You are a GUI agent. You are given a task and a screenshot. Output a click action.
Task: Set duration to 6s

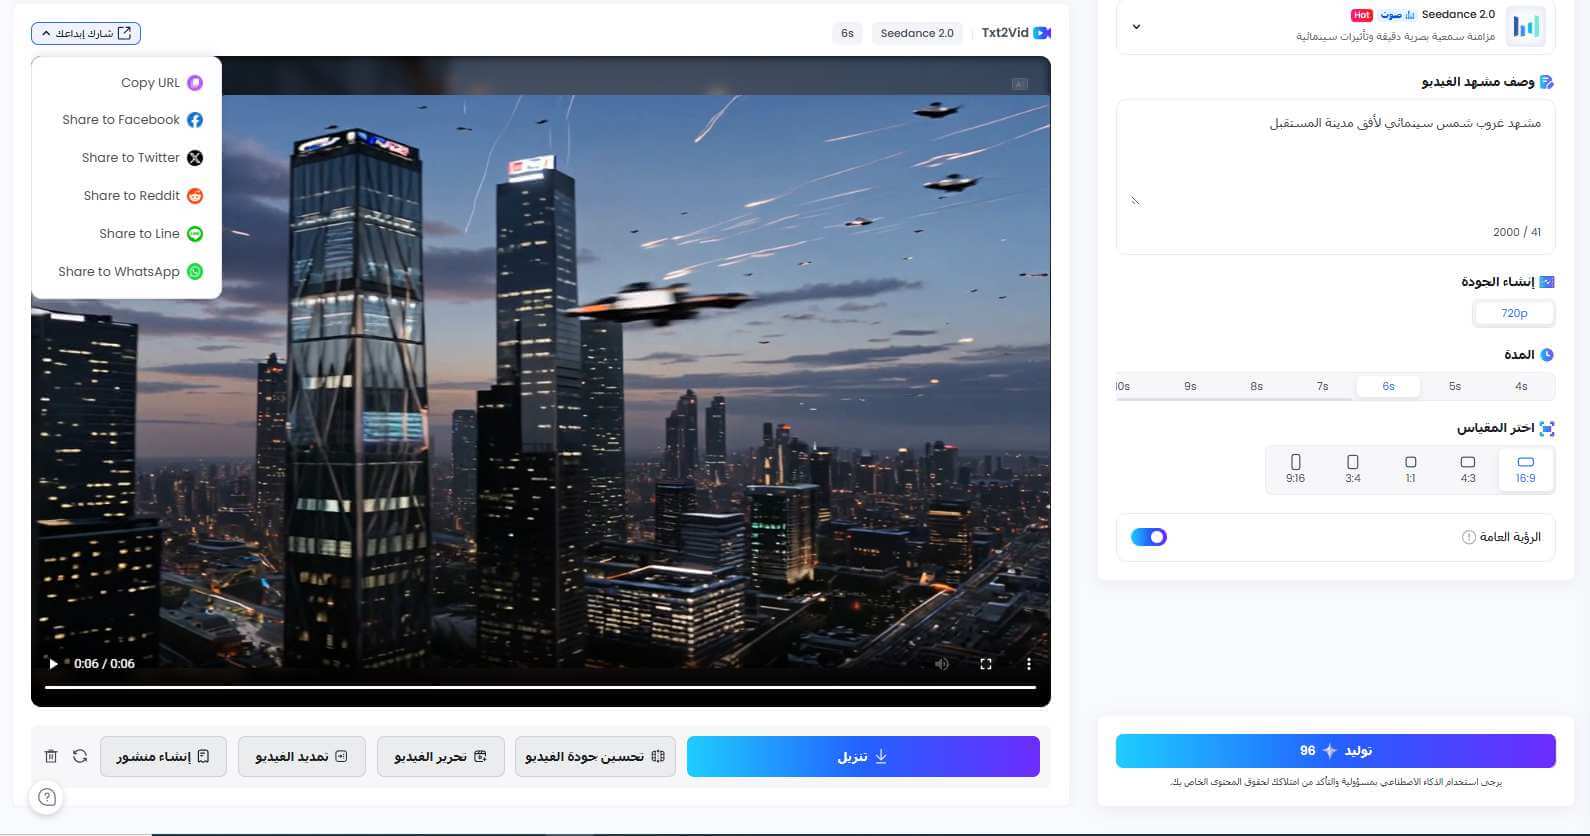click(x=1388, y=386)
